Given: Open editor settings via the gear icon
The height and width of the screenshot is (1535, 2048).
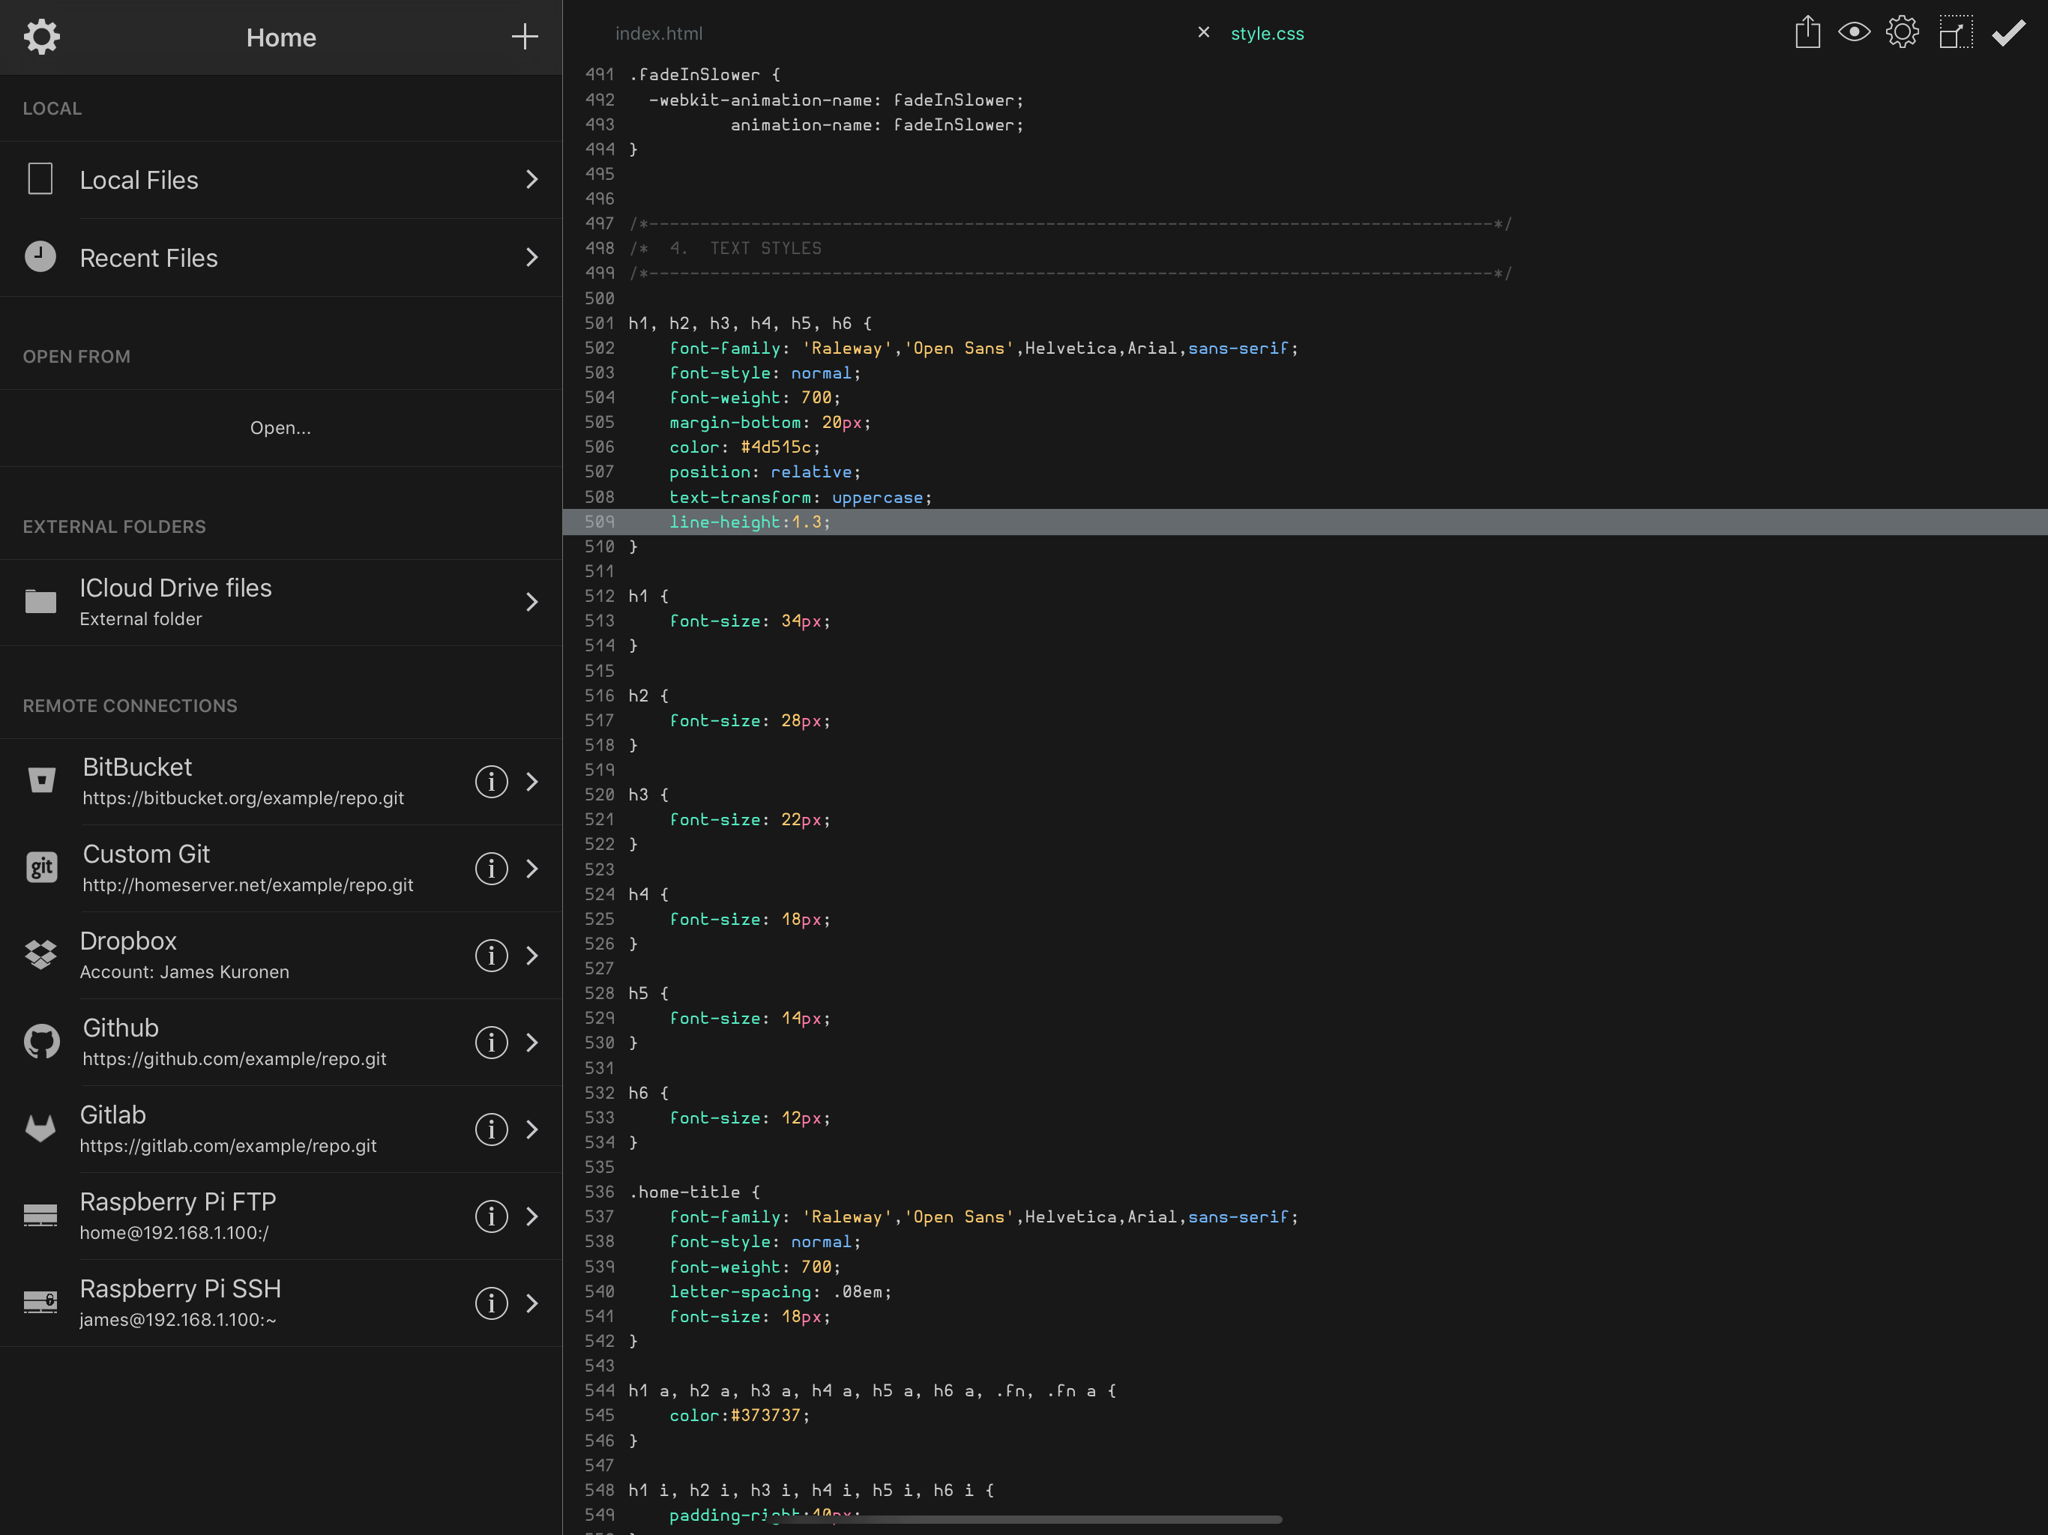Looking at the screenshot, I should (x=1903, y=33).
